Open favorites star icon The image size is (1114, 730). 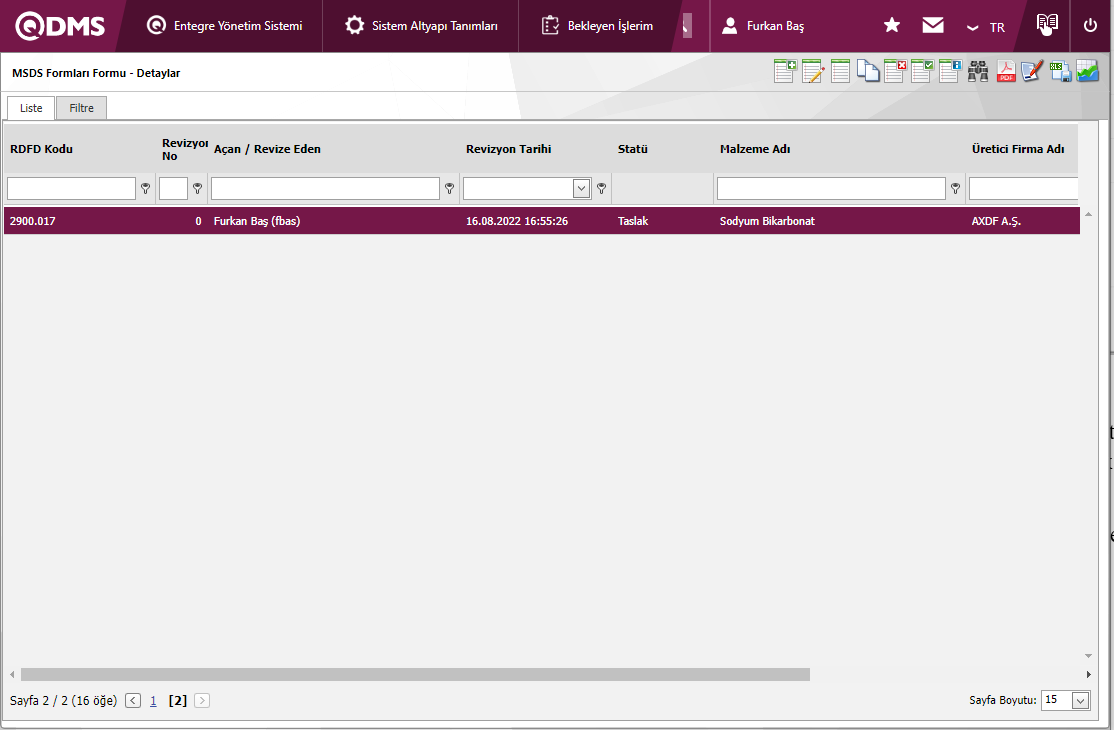click(892, 26)
